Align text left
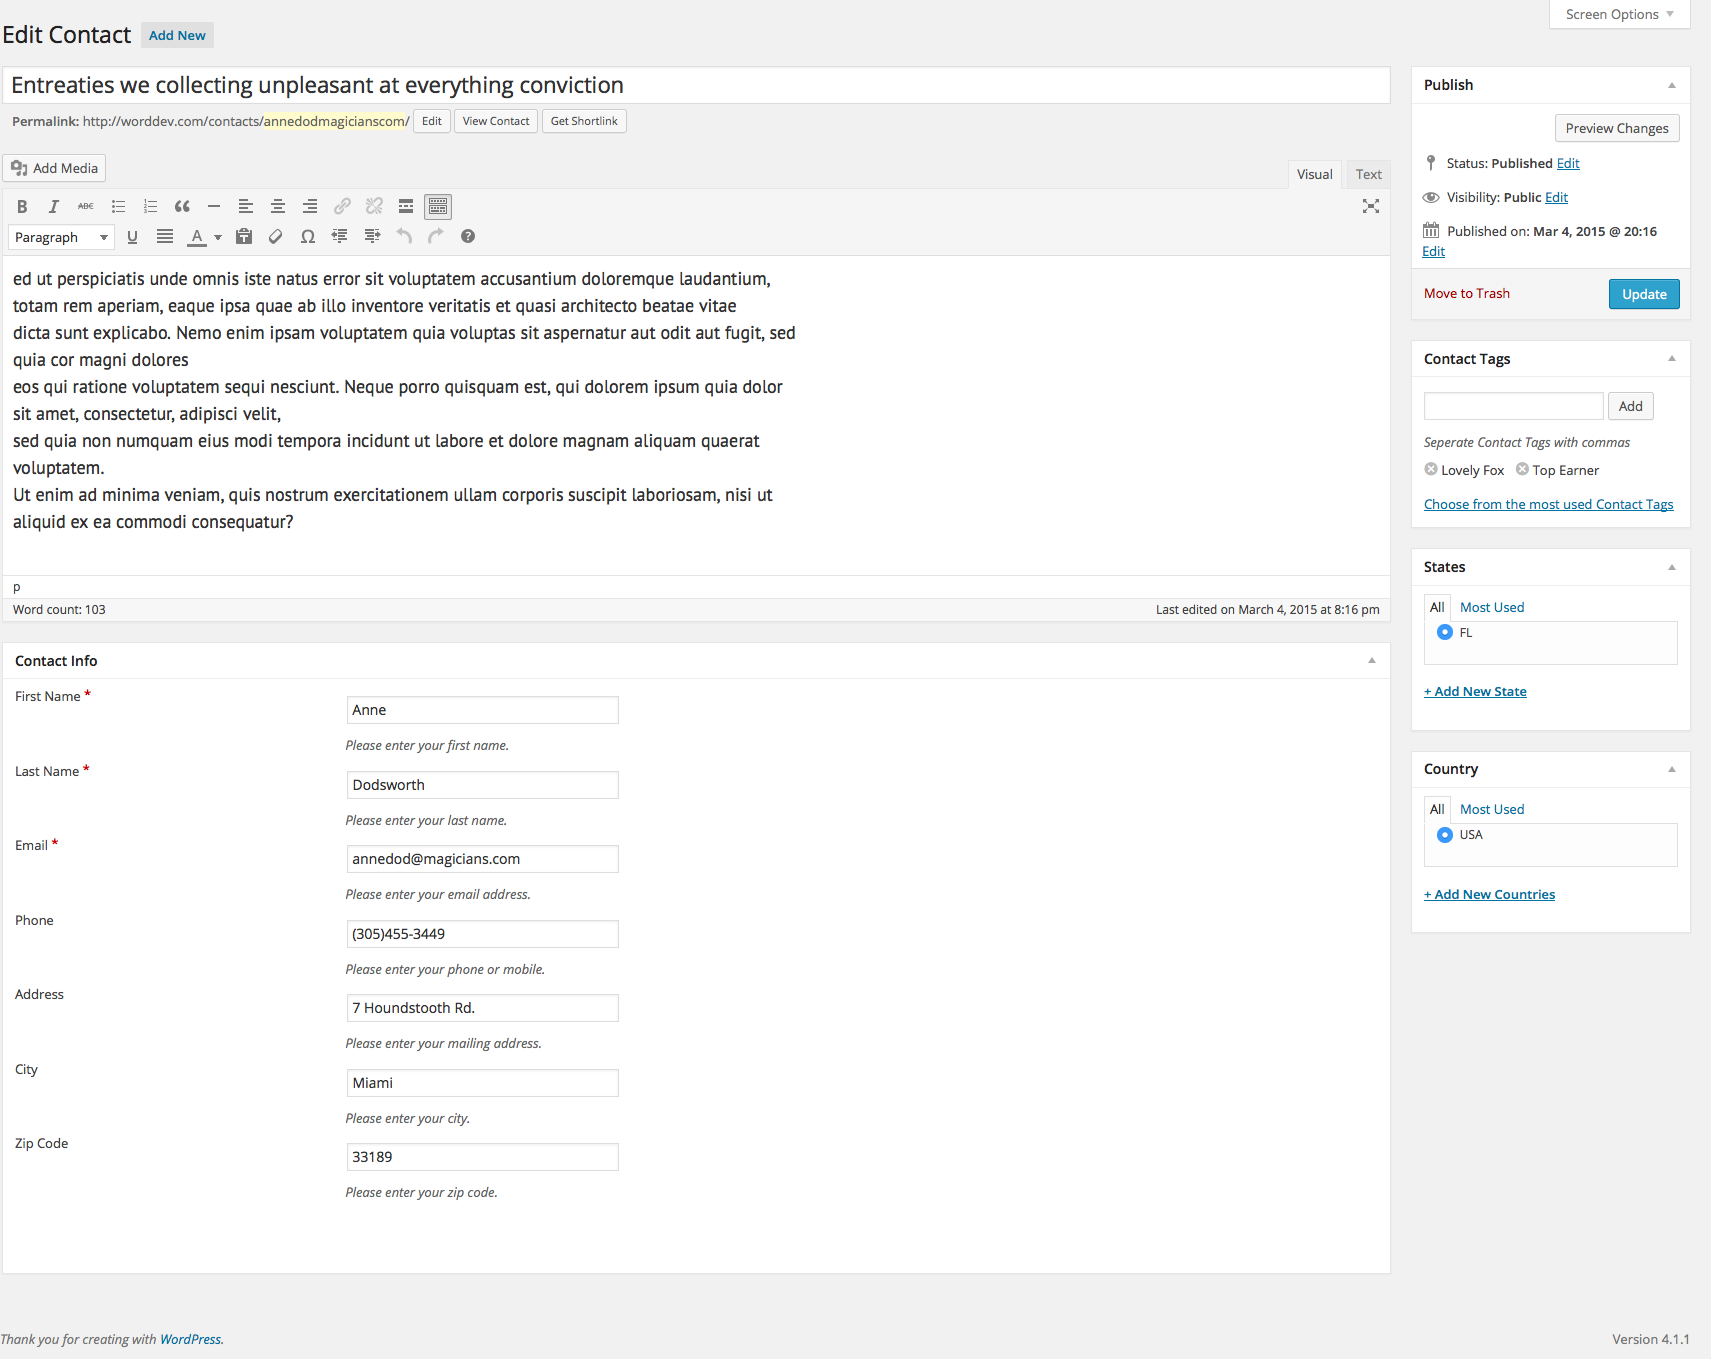 coord(246,206)
